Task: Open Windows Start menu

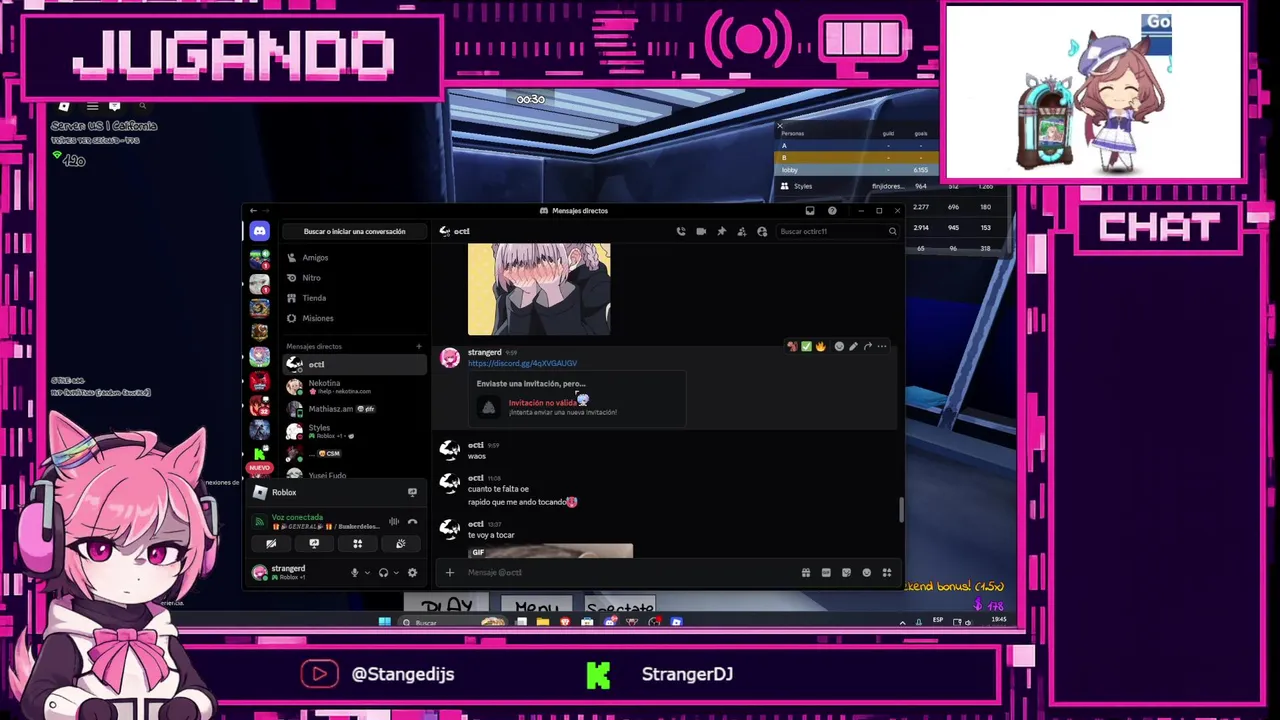Action: tap(385, 622)
